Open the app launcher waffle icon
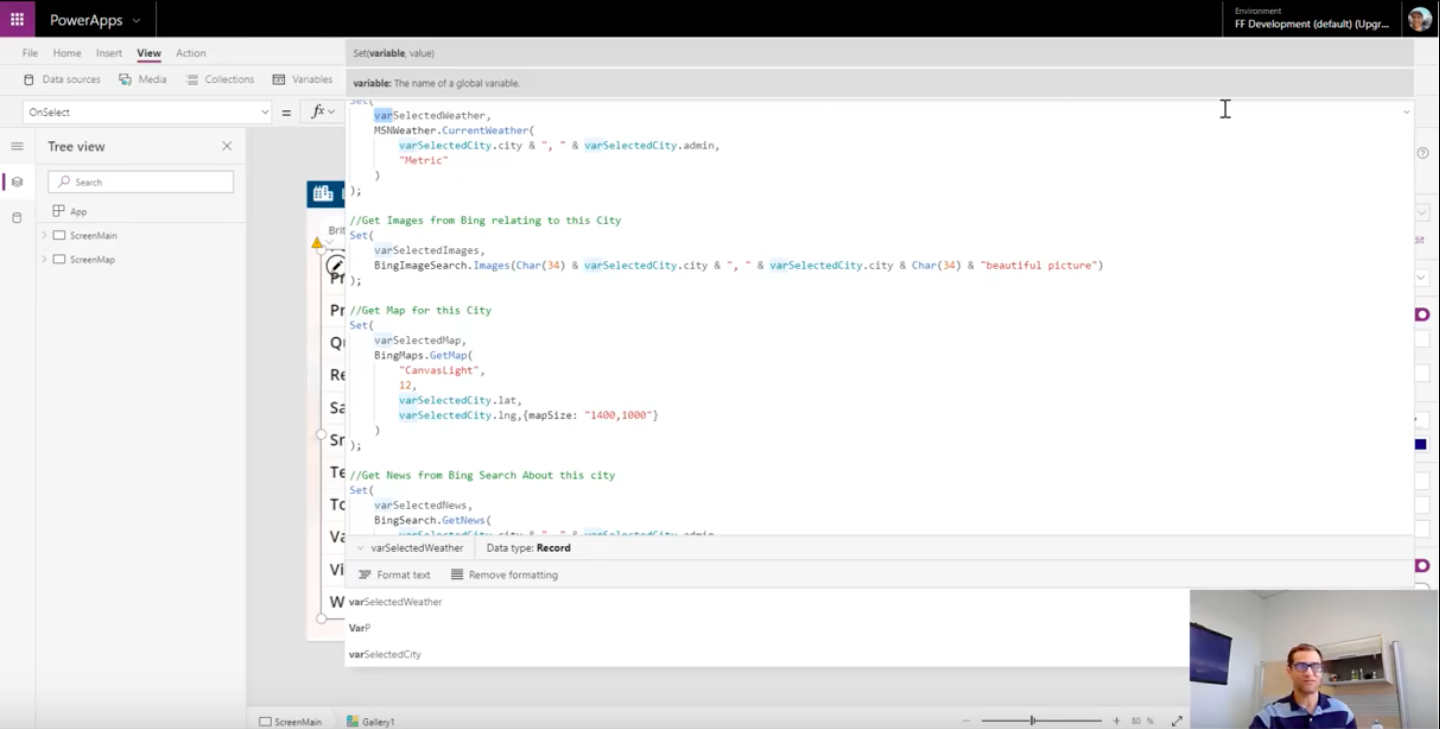This screenshot has height=729, width=1440. pyautogui.click(x=17, y=19)
